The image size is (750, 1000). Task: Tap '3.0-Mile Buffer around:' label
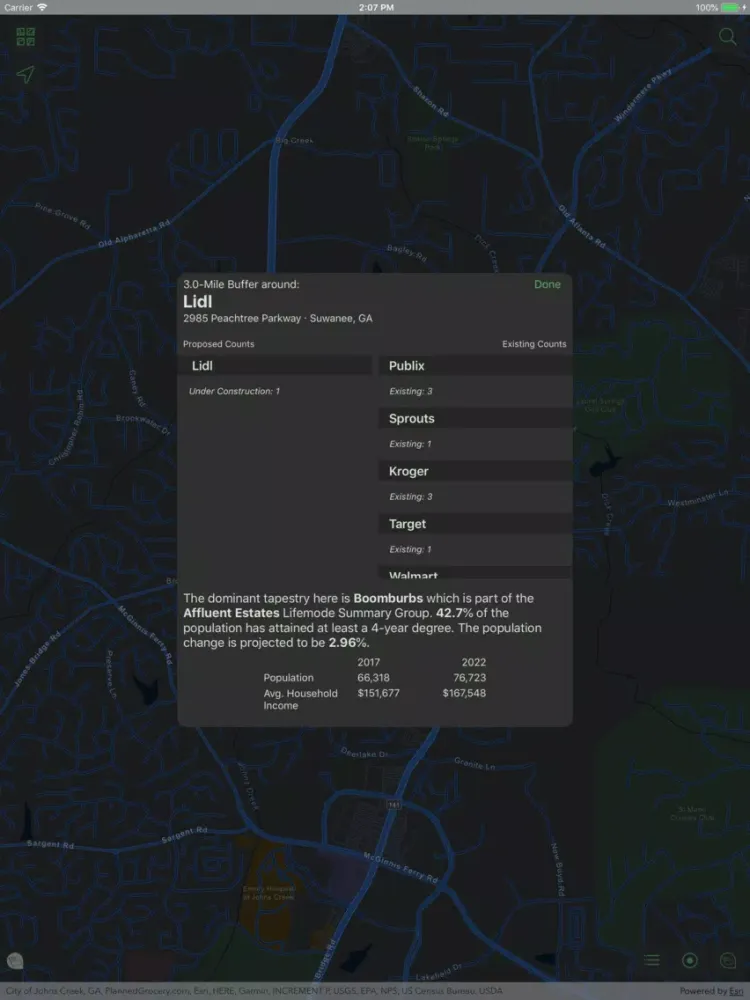pyautogui.click(x=241, y=284)
